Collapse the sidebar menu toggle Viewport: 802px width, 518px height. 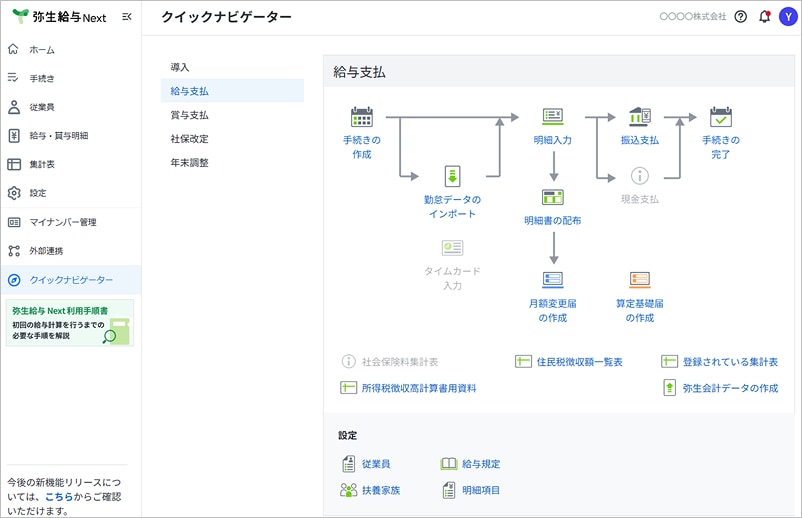(126, 17)
